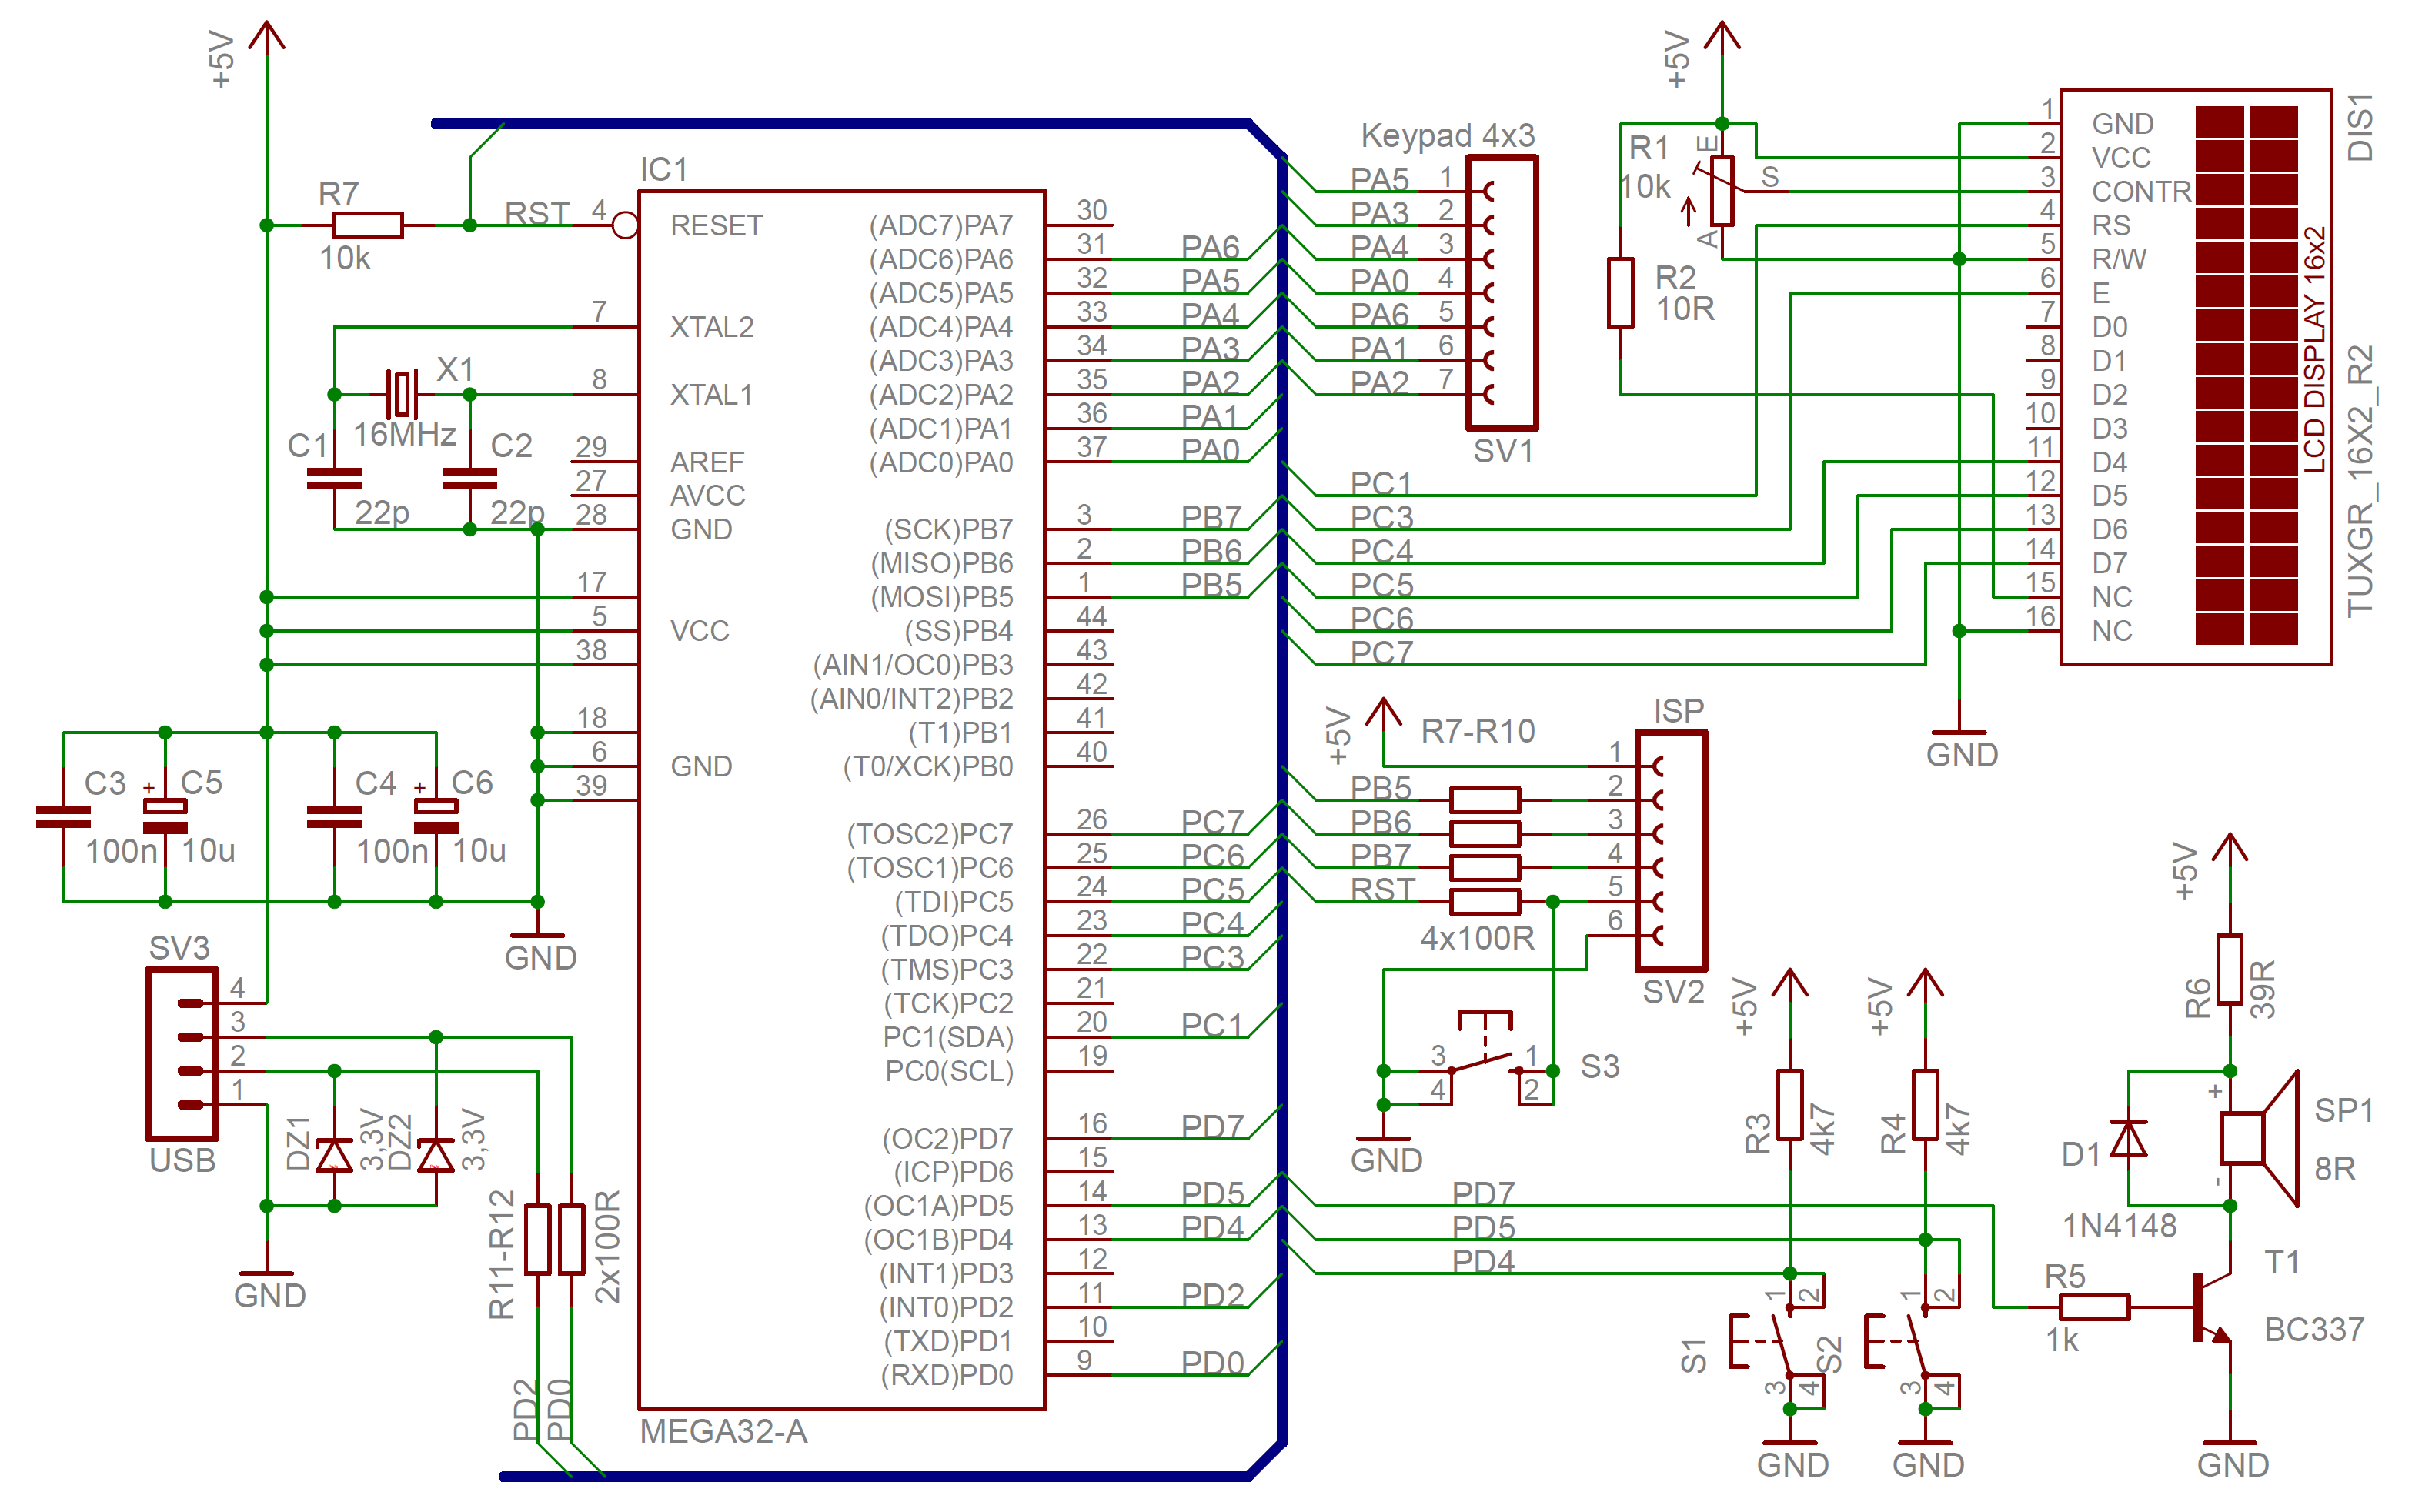Select the C4 100n capacitor symbol
Screen dimensions: 2422x1512
334,817
